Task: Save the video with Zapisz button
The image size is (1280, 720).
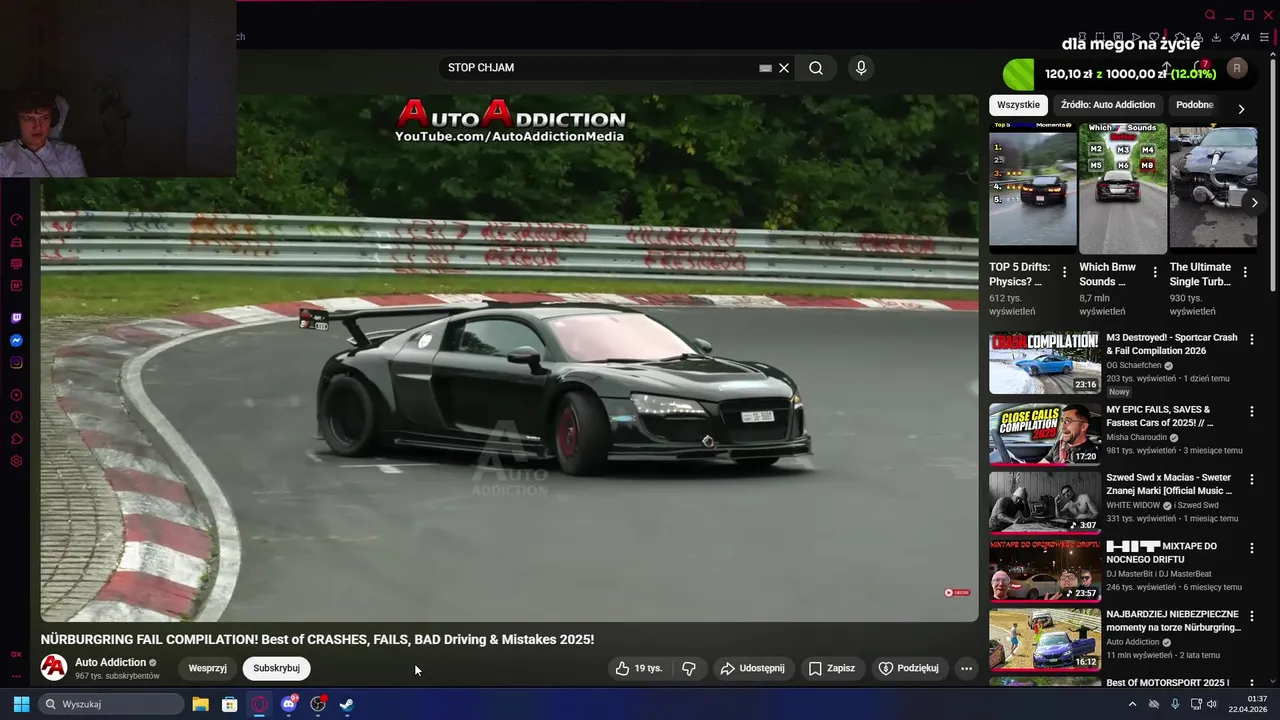Action: pos(831,668)
